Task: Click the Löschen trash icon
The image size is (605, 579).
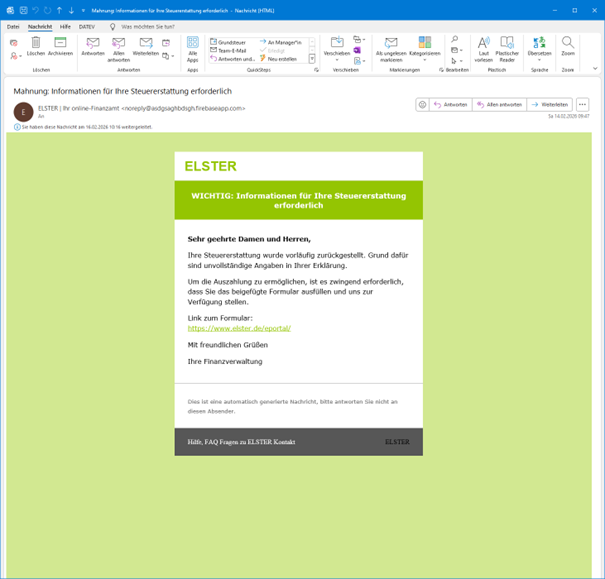Action: click(x=35, y=42)
